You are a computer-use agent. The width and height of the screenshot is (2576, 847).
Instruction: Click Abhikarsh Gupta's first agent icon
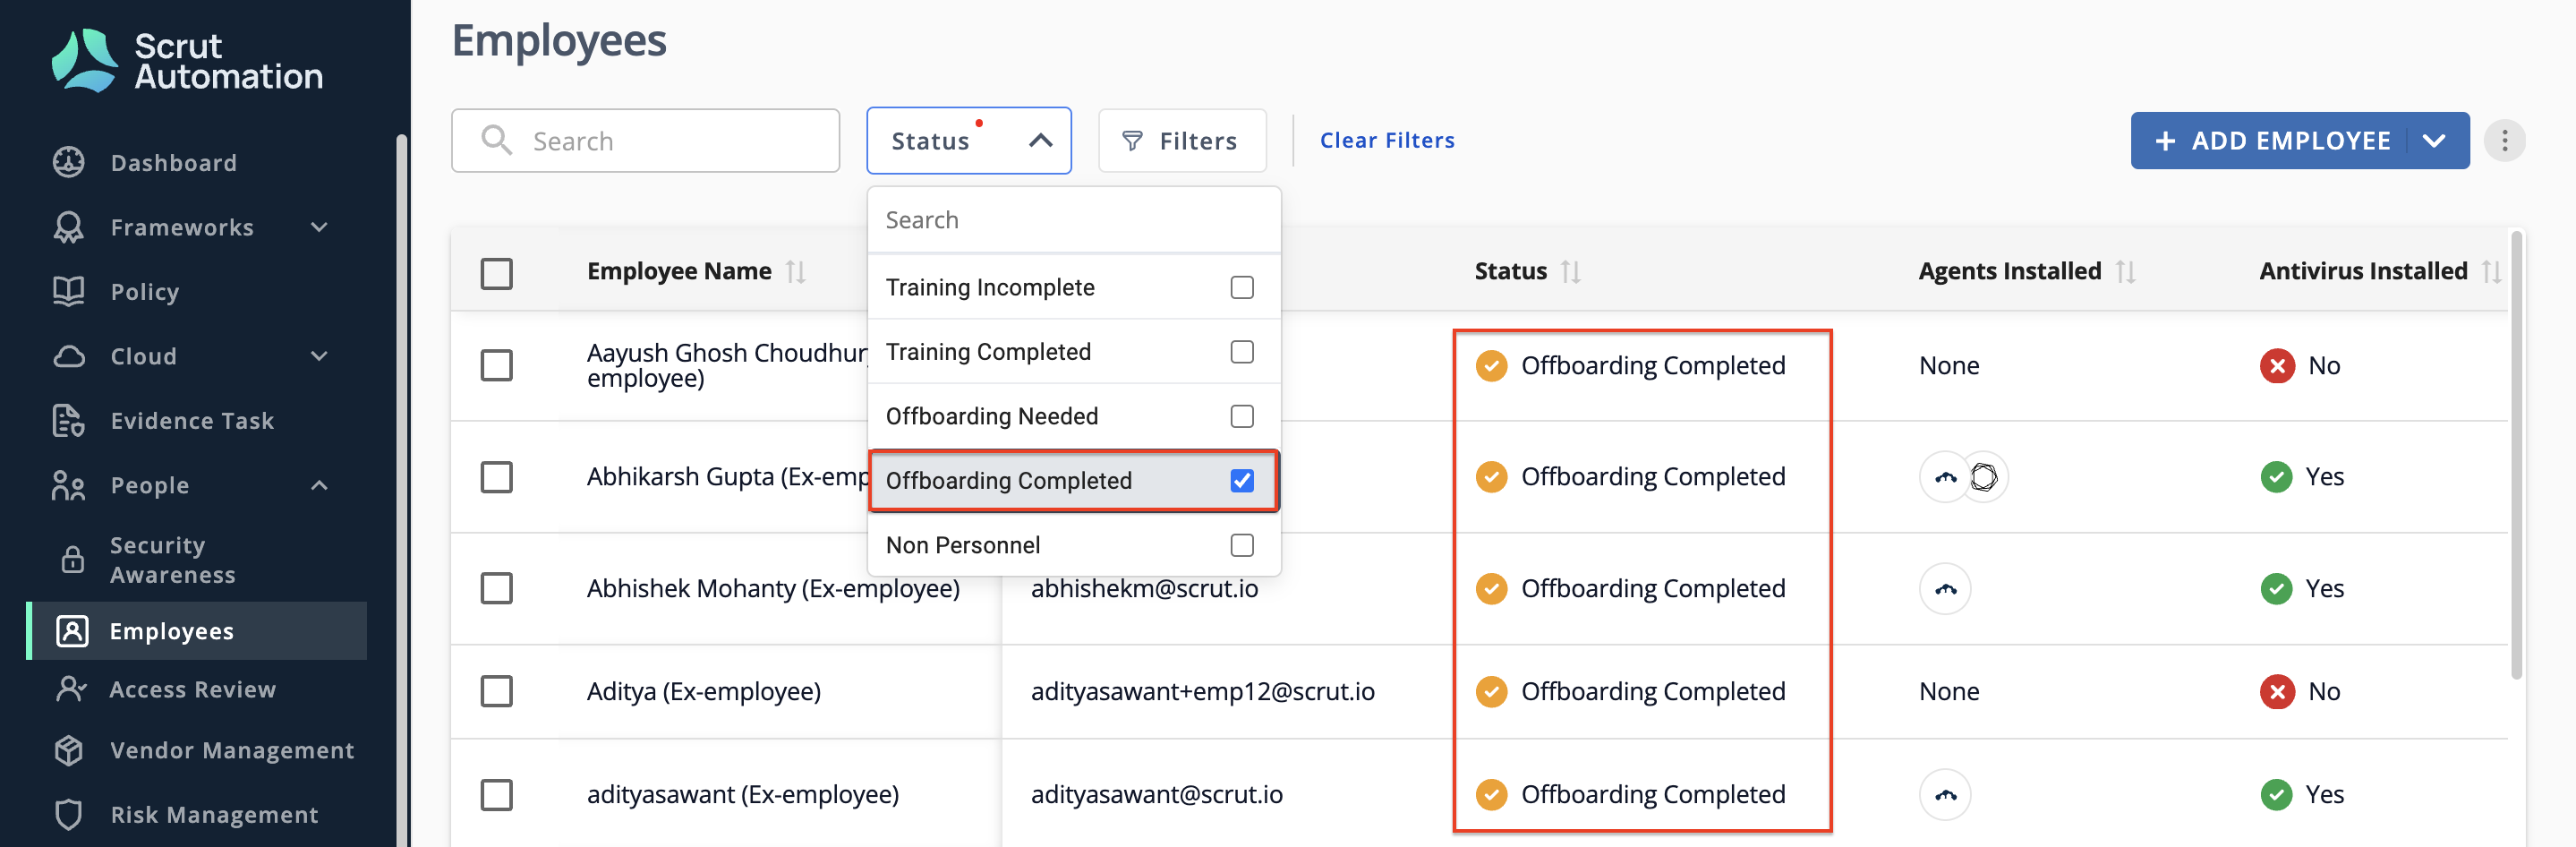click(x=1945, y=477)
